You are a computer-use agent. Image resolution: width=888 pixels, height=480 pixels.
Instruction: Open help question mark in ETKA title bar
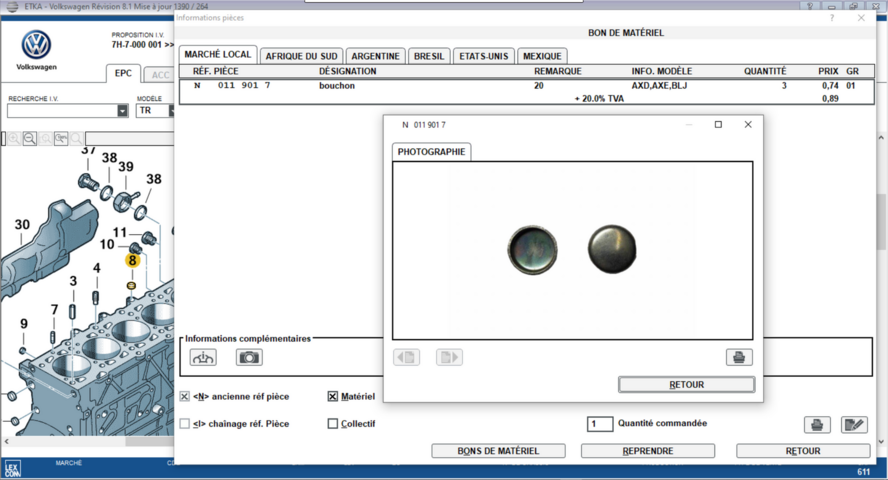(x=809, y=6)
